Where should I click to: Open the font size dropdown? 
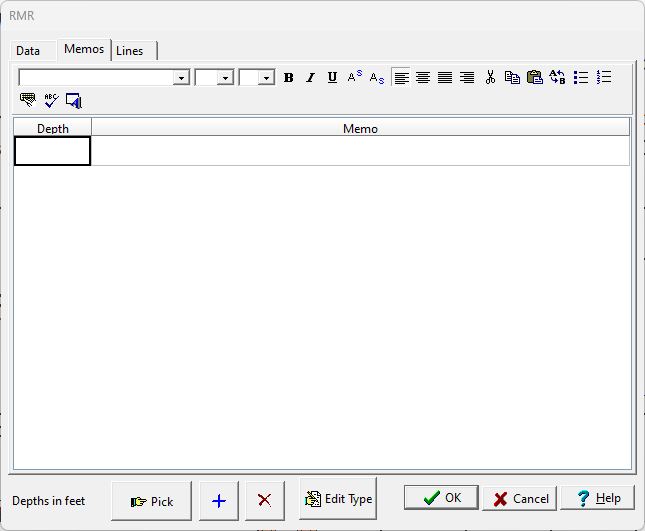click(225, 78)
